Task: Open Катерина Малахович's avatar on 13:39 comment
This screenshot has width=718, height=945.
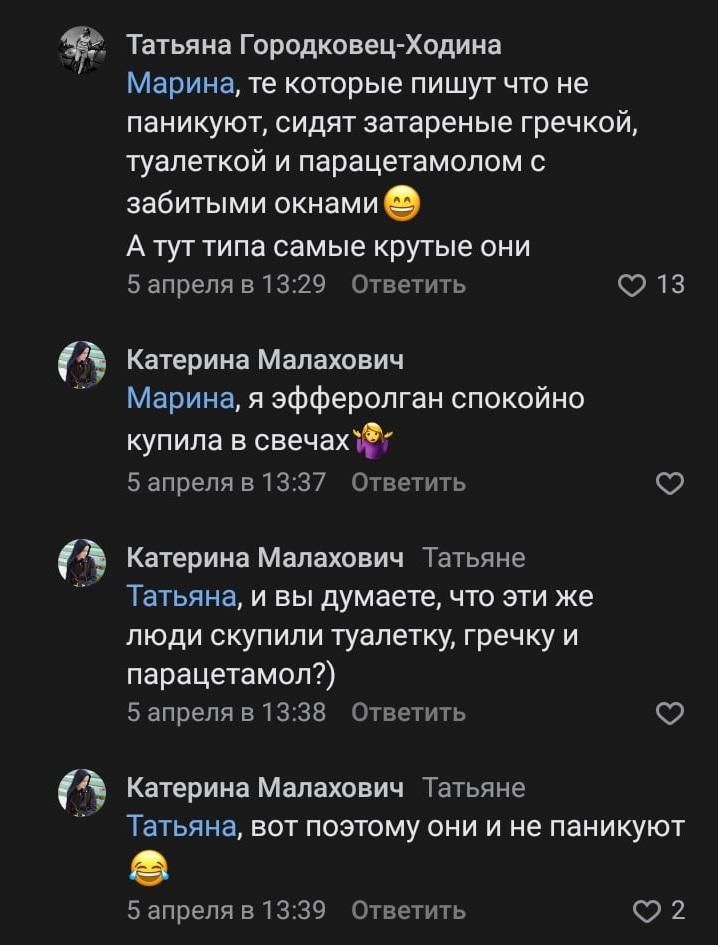Action: [82, 793]
